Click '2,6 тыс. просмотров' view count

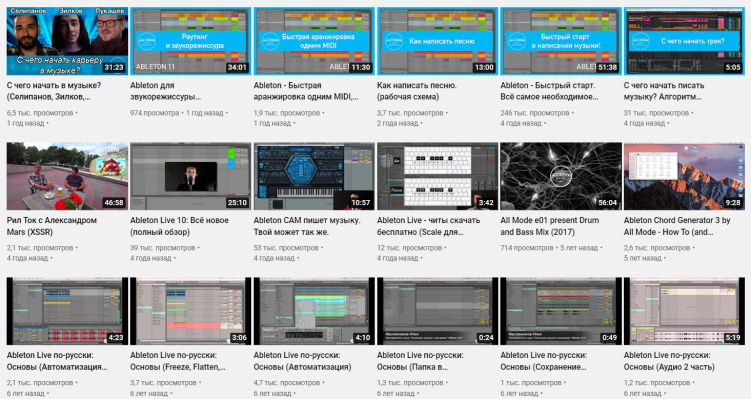[657, 248]
